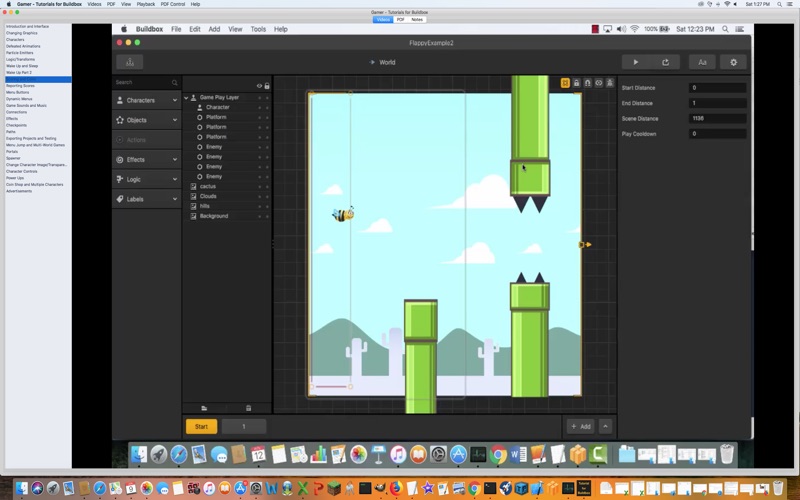Click the volume icon in Buildbox menu bar
Screen dimensions: 800x500
[x=621, y=29]
